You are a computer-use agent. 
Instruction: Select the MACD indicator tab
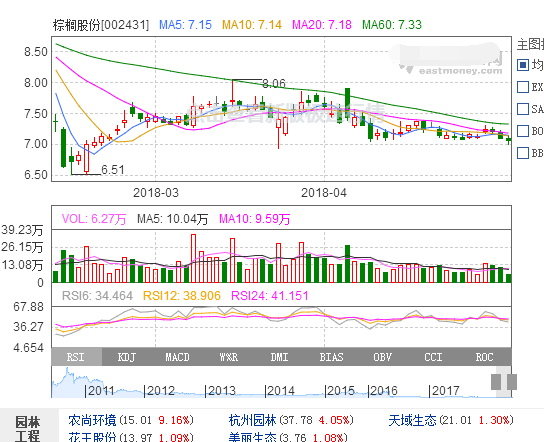[178, 357]
